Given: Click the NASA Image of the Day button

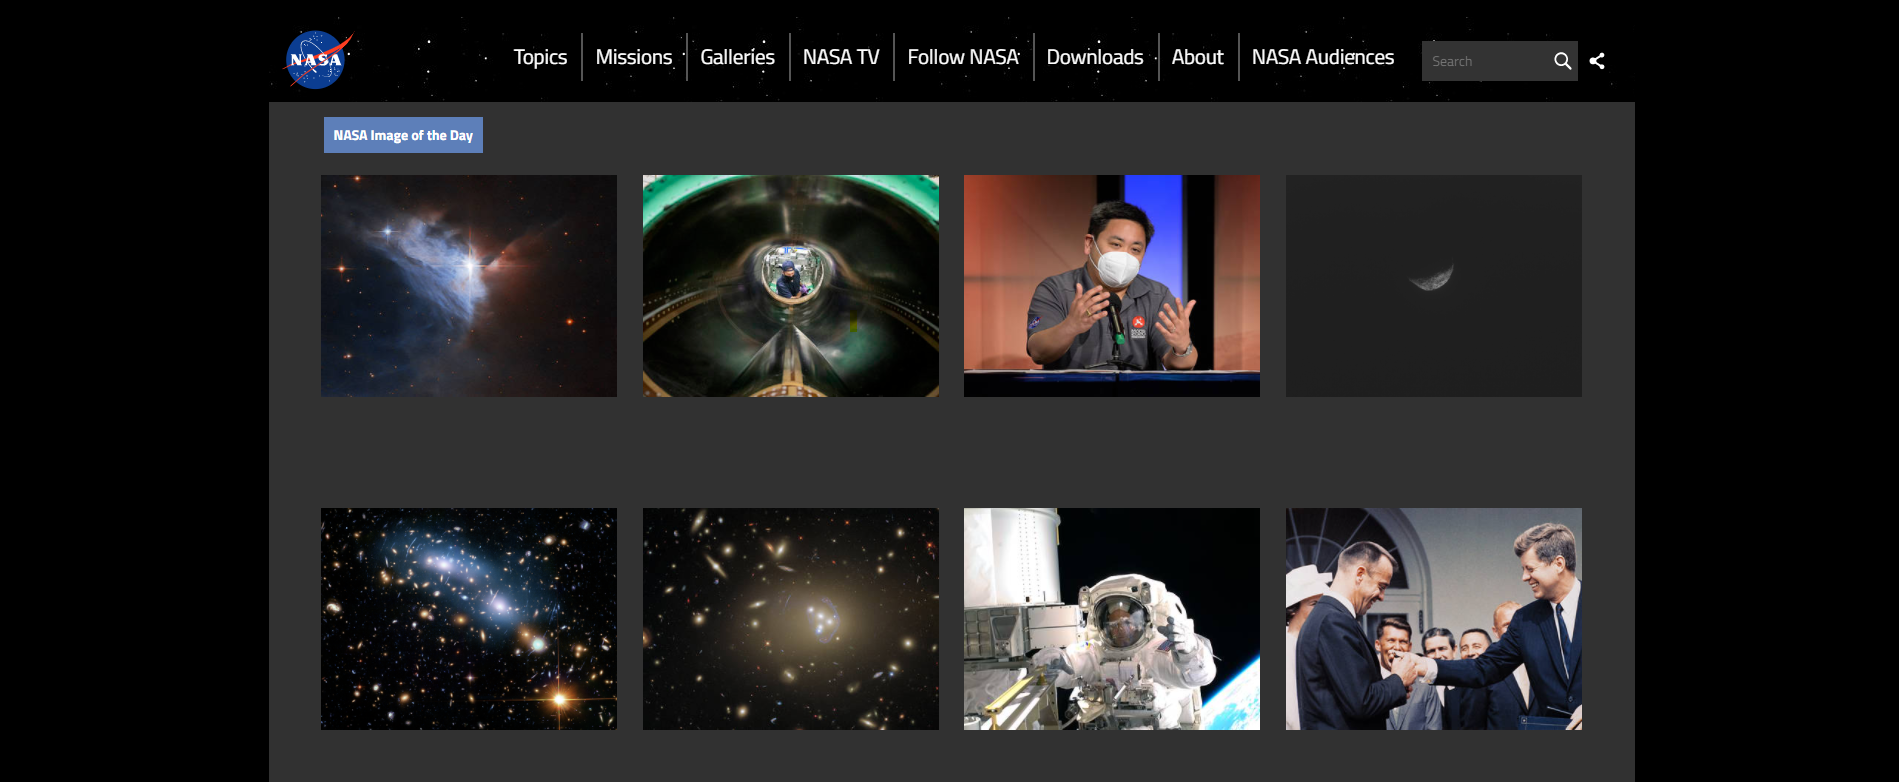Looking at the screenshot, I should tap(403, 135).
